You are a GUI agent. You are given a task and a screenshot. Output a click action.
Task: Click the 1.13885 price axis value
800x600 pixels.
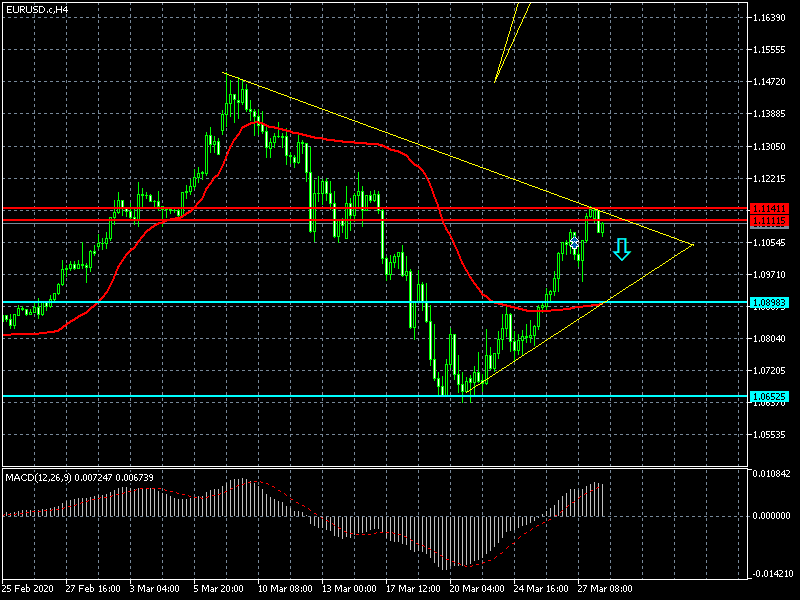click(x=769, y=114)
